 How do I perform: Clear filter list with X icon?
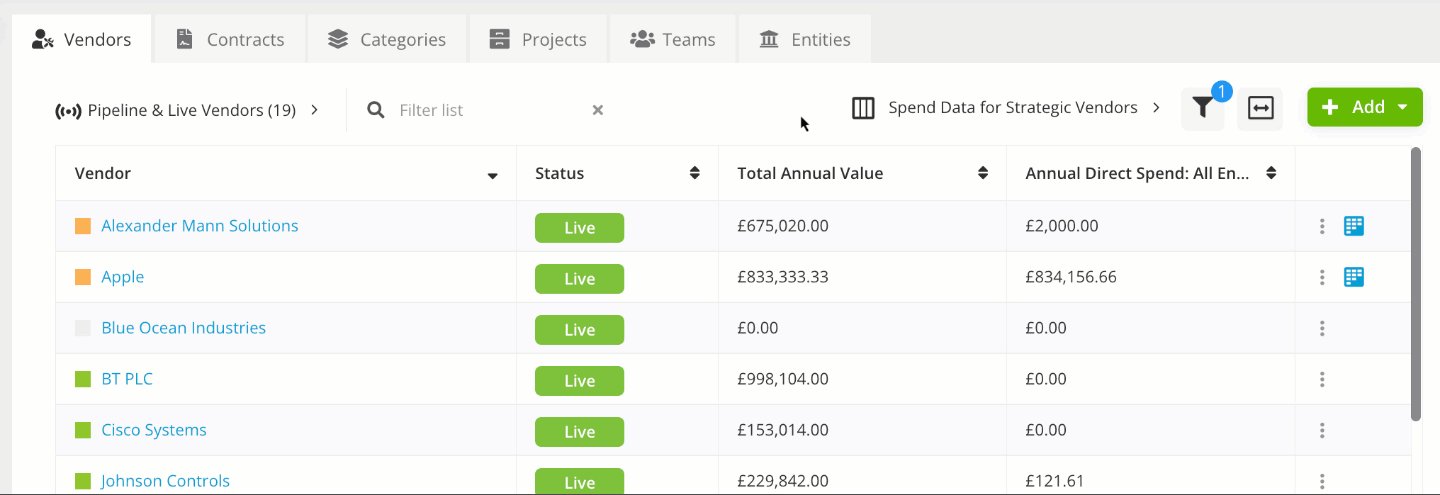click(597, 110)
